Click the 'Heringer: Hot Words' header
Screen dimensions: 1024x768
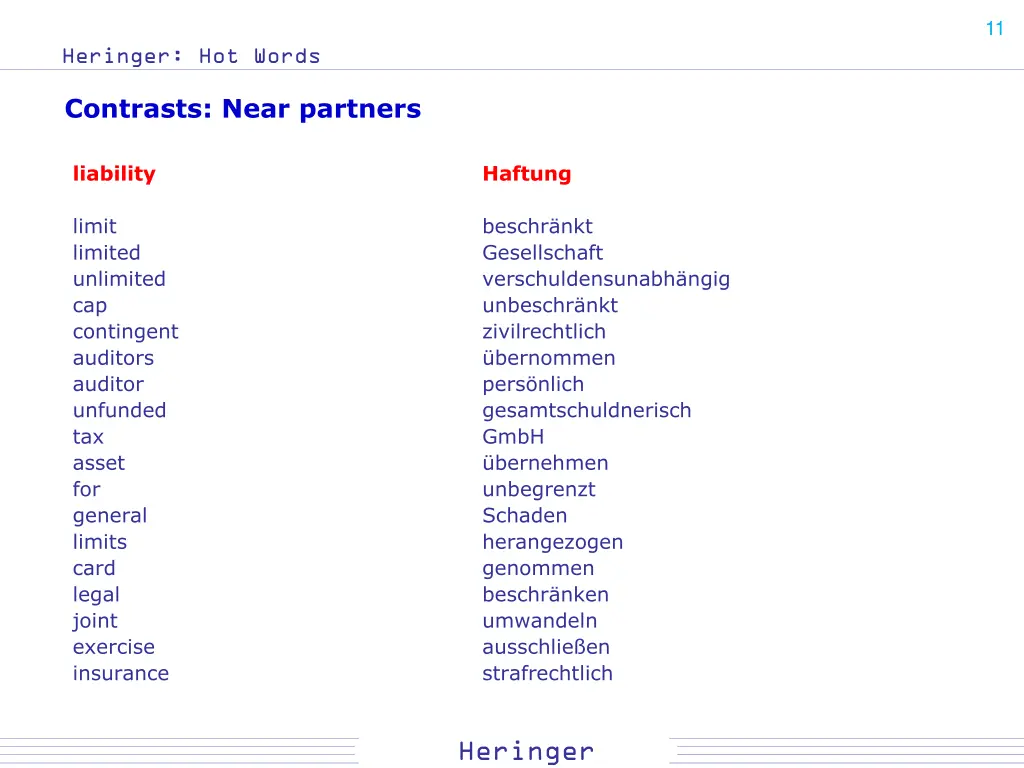191,56
